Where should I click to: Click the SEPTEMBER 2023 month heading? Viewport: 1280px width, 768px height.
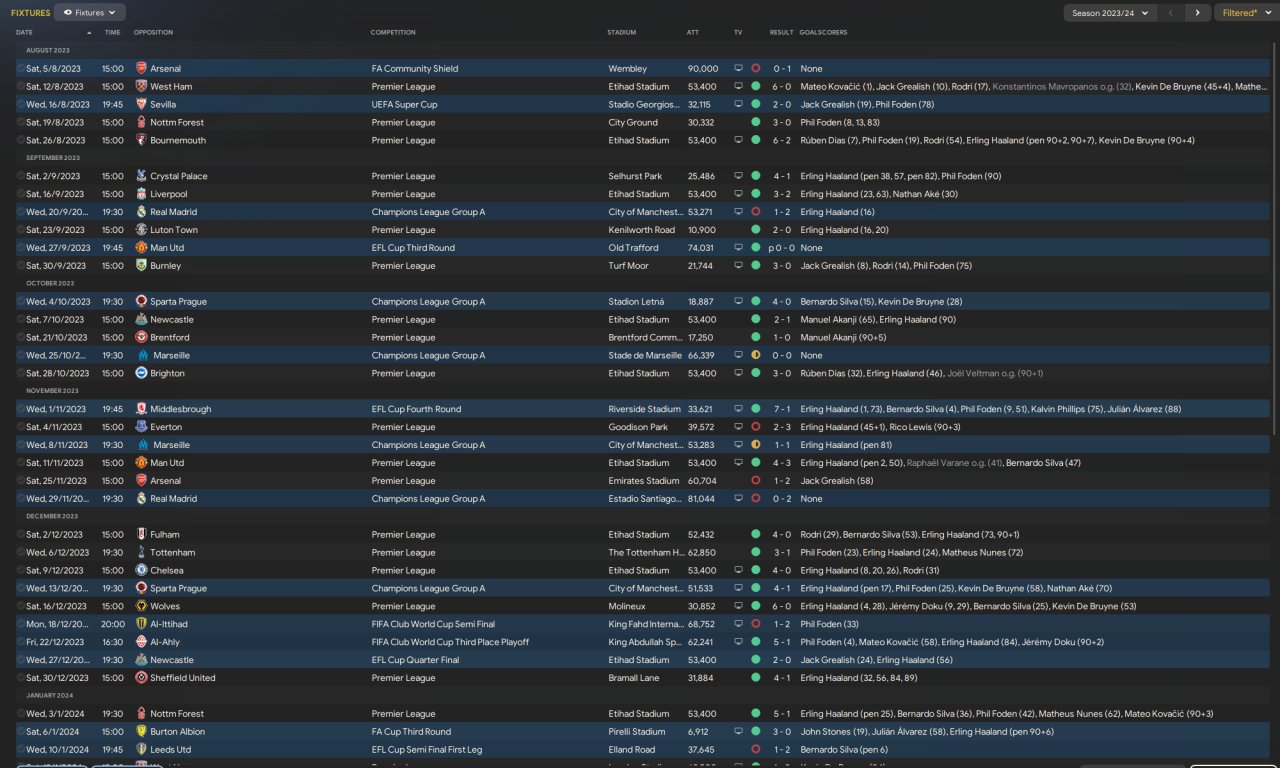[53, 158]
